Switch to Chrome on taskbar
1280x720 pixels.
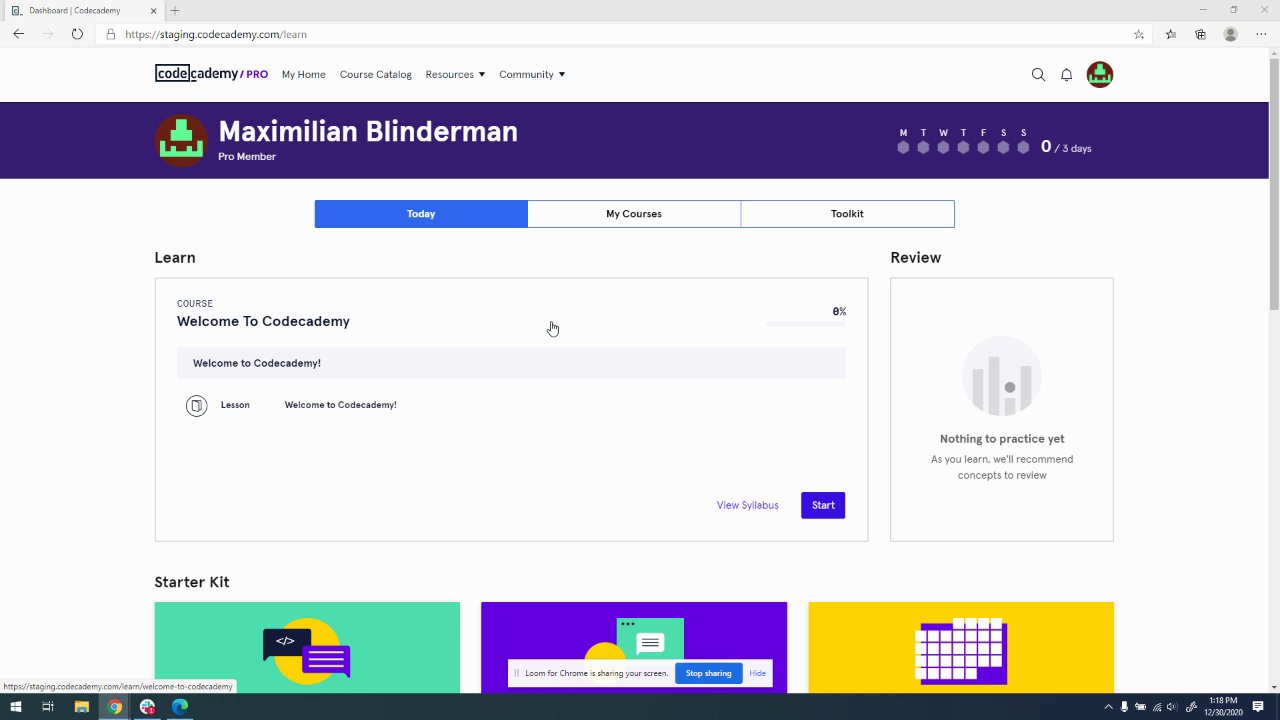click(x=115, y=707)
